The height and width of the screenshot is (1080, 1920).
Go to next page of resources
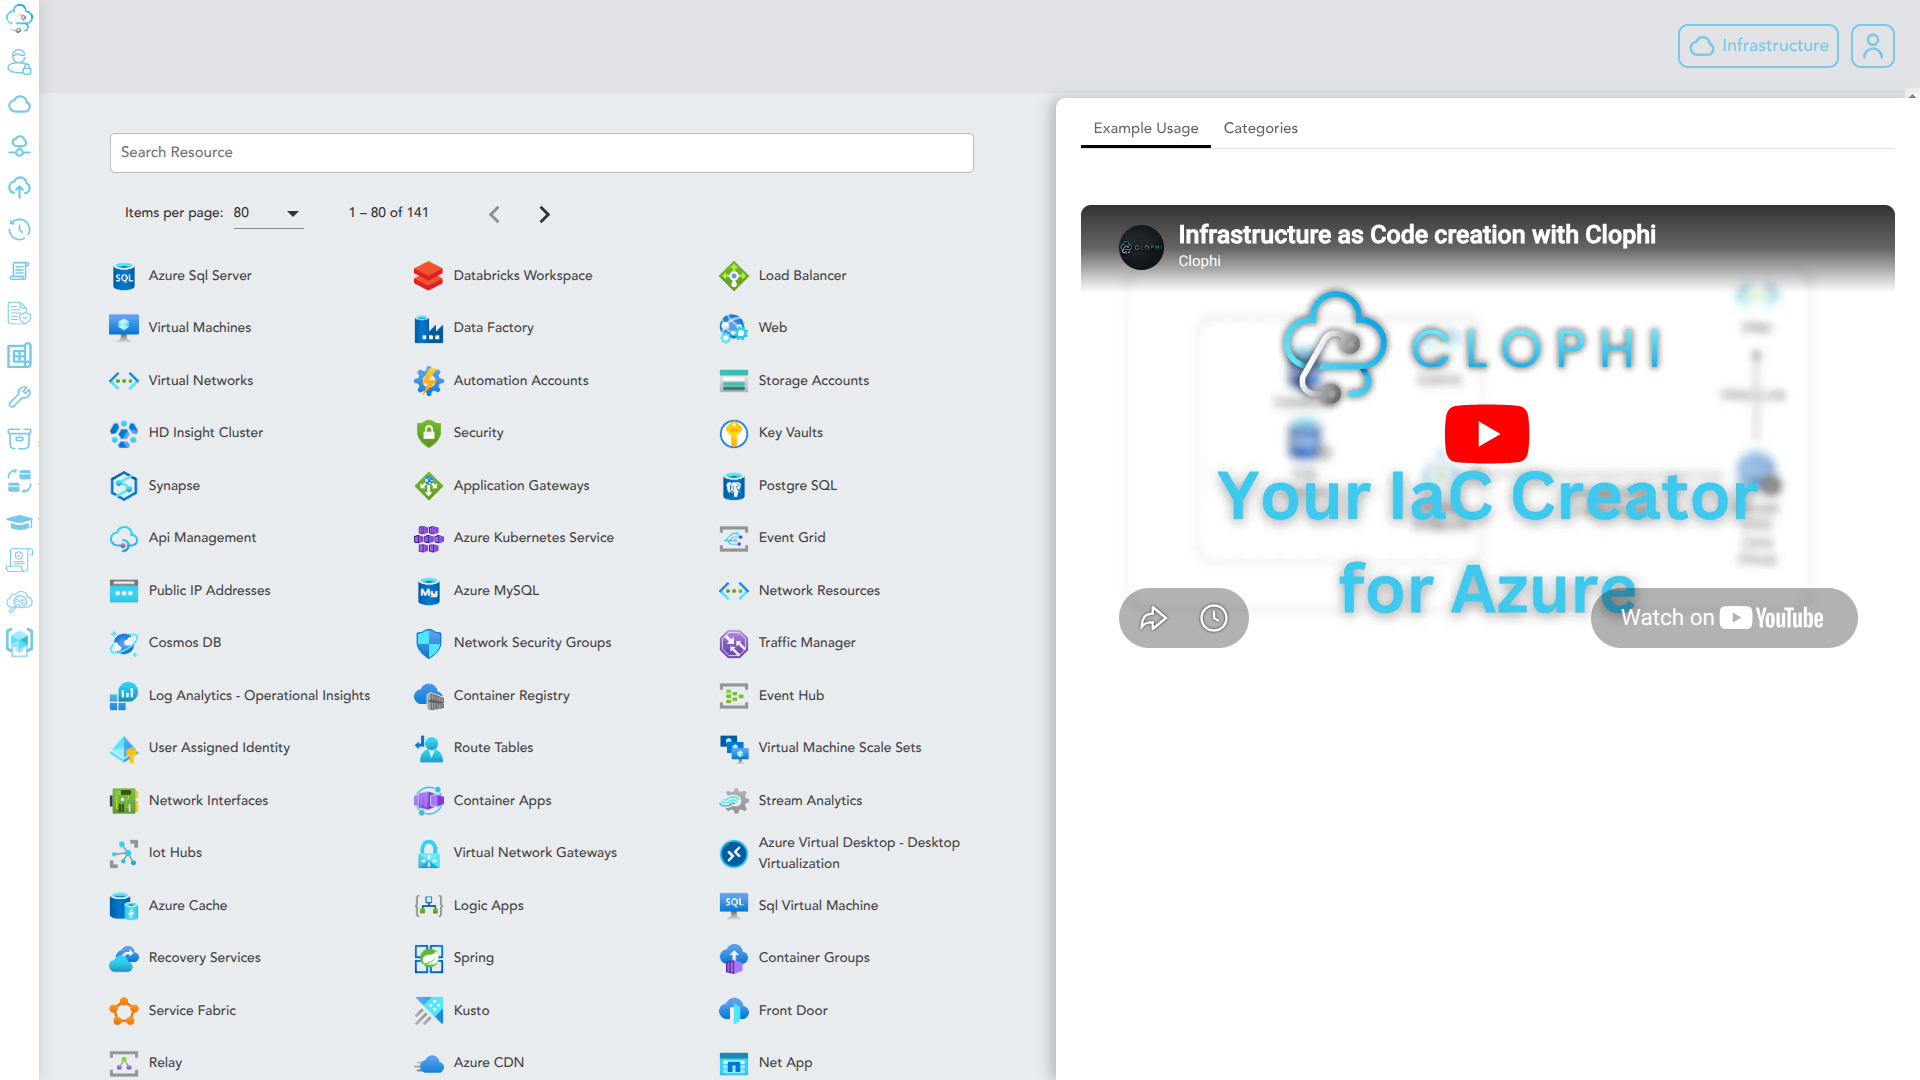544,214
